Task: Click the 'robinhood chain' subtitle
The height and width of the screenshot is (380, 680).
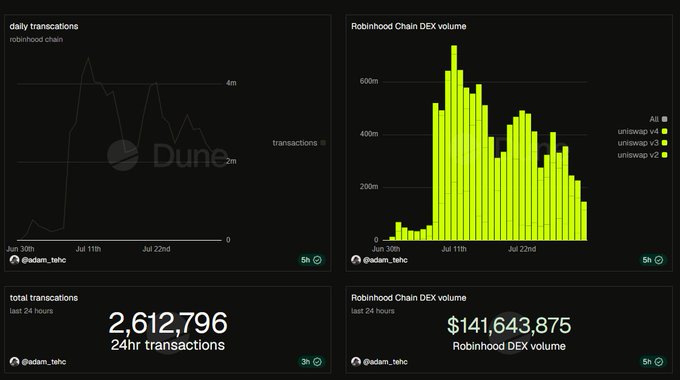Action: coord(36,39)
